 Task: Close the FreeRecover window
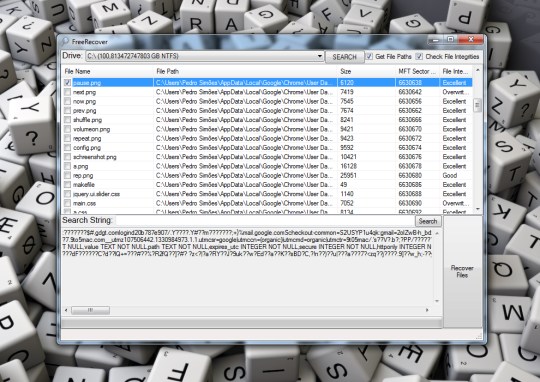pyautogui.click(x=470, y=40)
